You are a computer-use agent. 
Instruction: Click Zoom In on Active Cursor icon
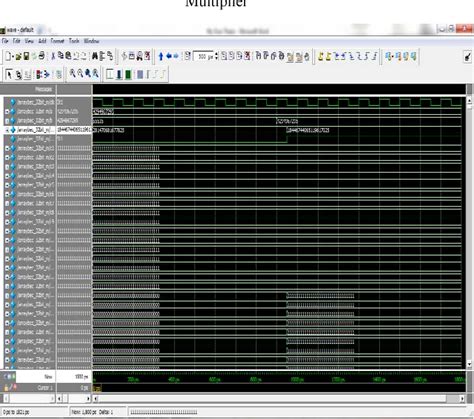coord(96,74)
